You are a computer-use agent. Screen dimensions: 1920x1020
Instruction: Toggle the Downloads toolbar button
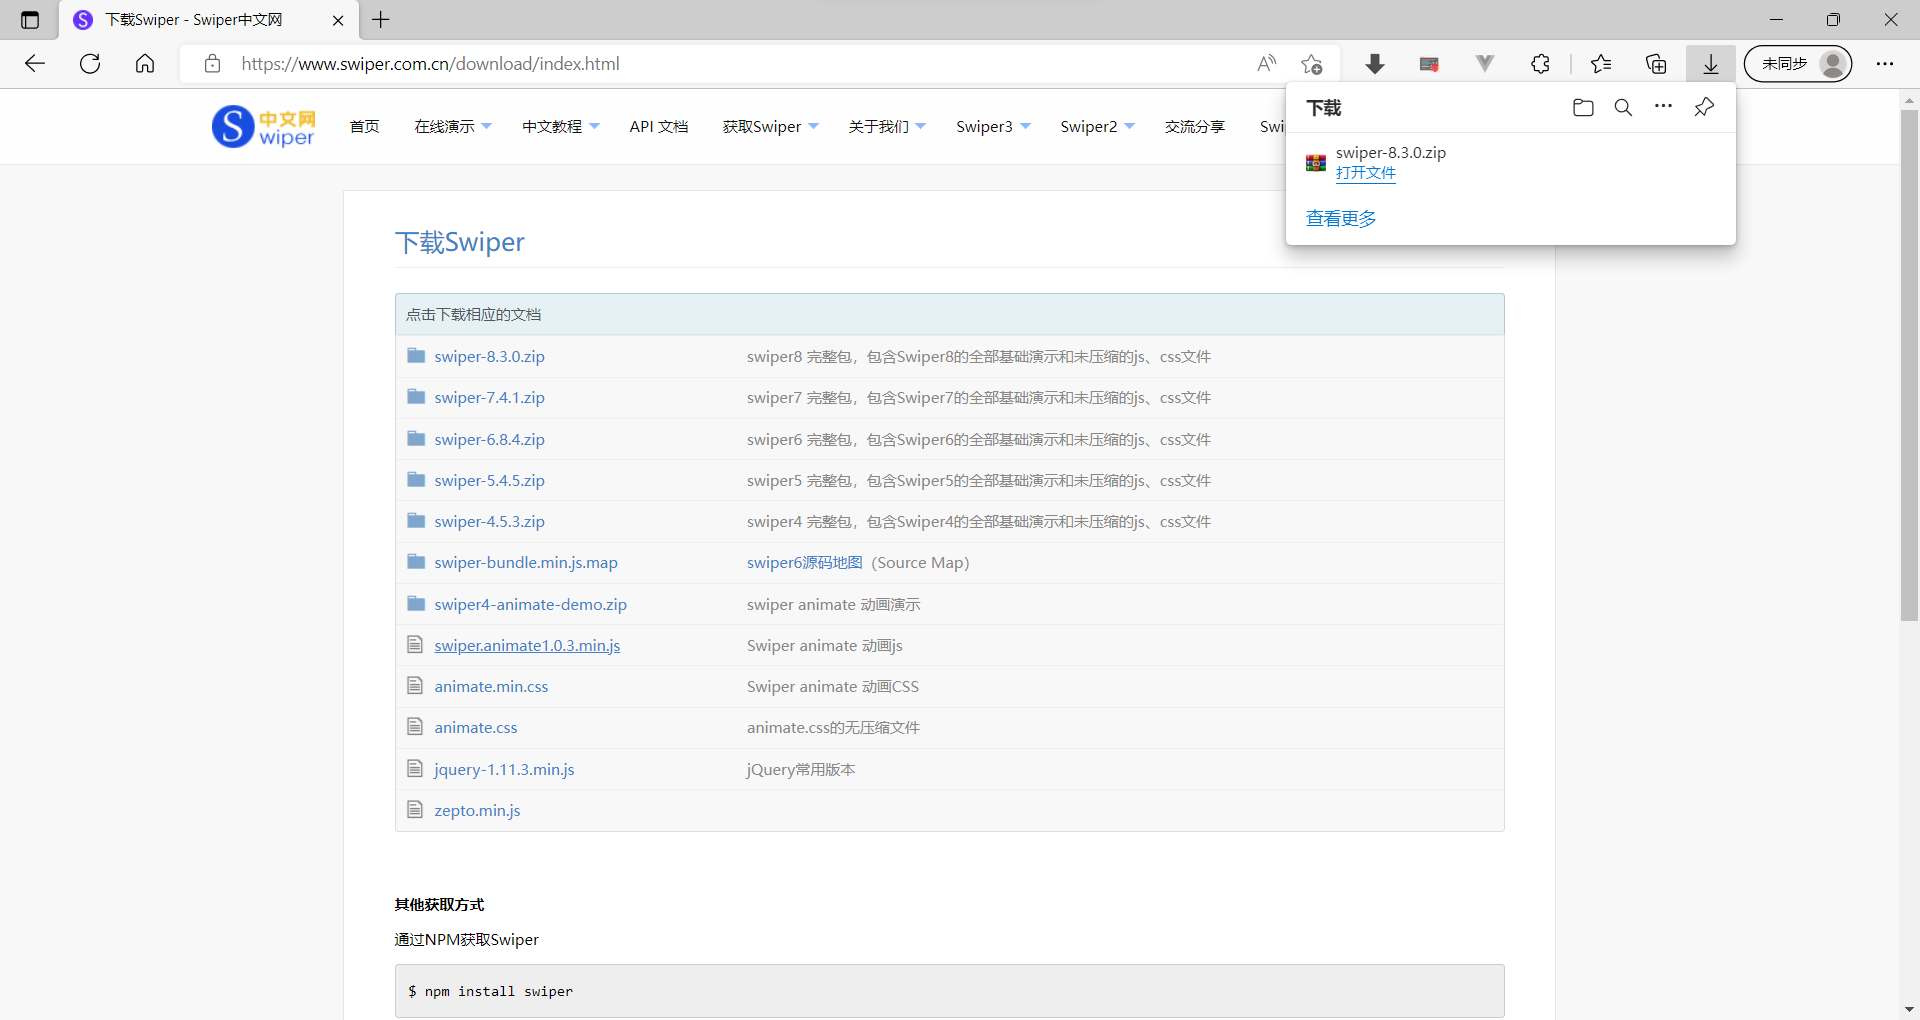click(1711, 64)
